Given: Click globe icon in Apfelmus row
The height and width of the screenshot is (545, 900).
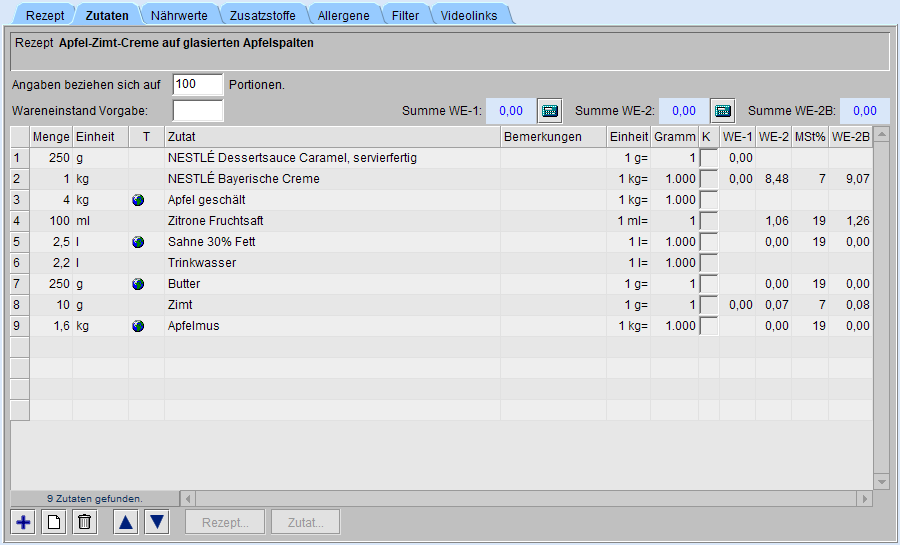Looking at the screenshot, I should point(138,326).
